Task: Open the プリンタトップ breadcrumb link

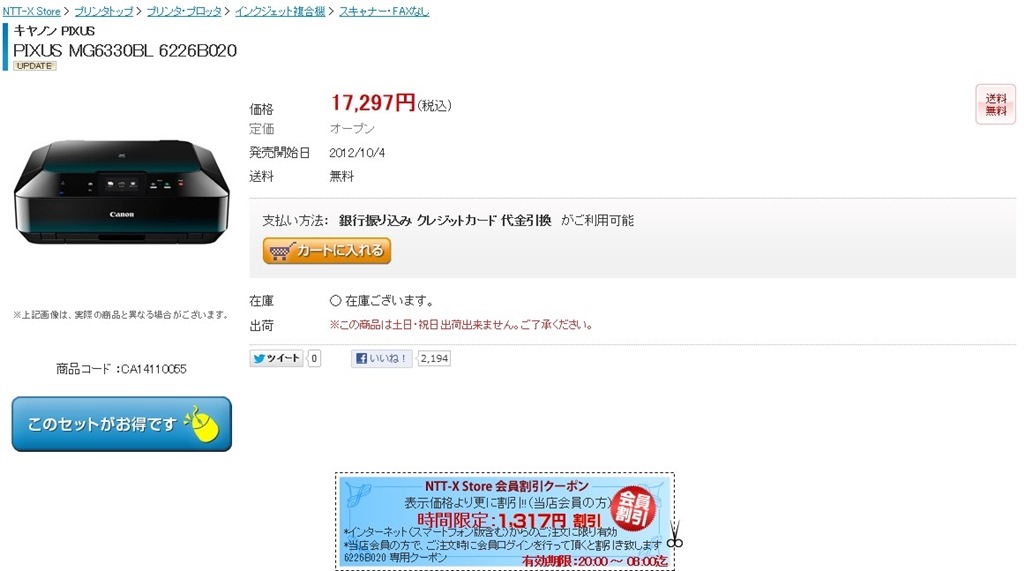Action: point(104,11)
